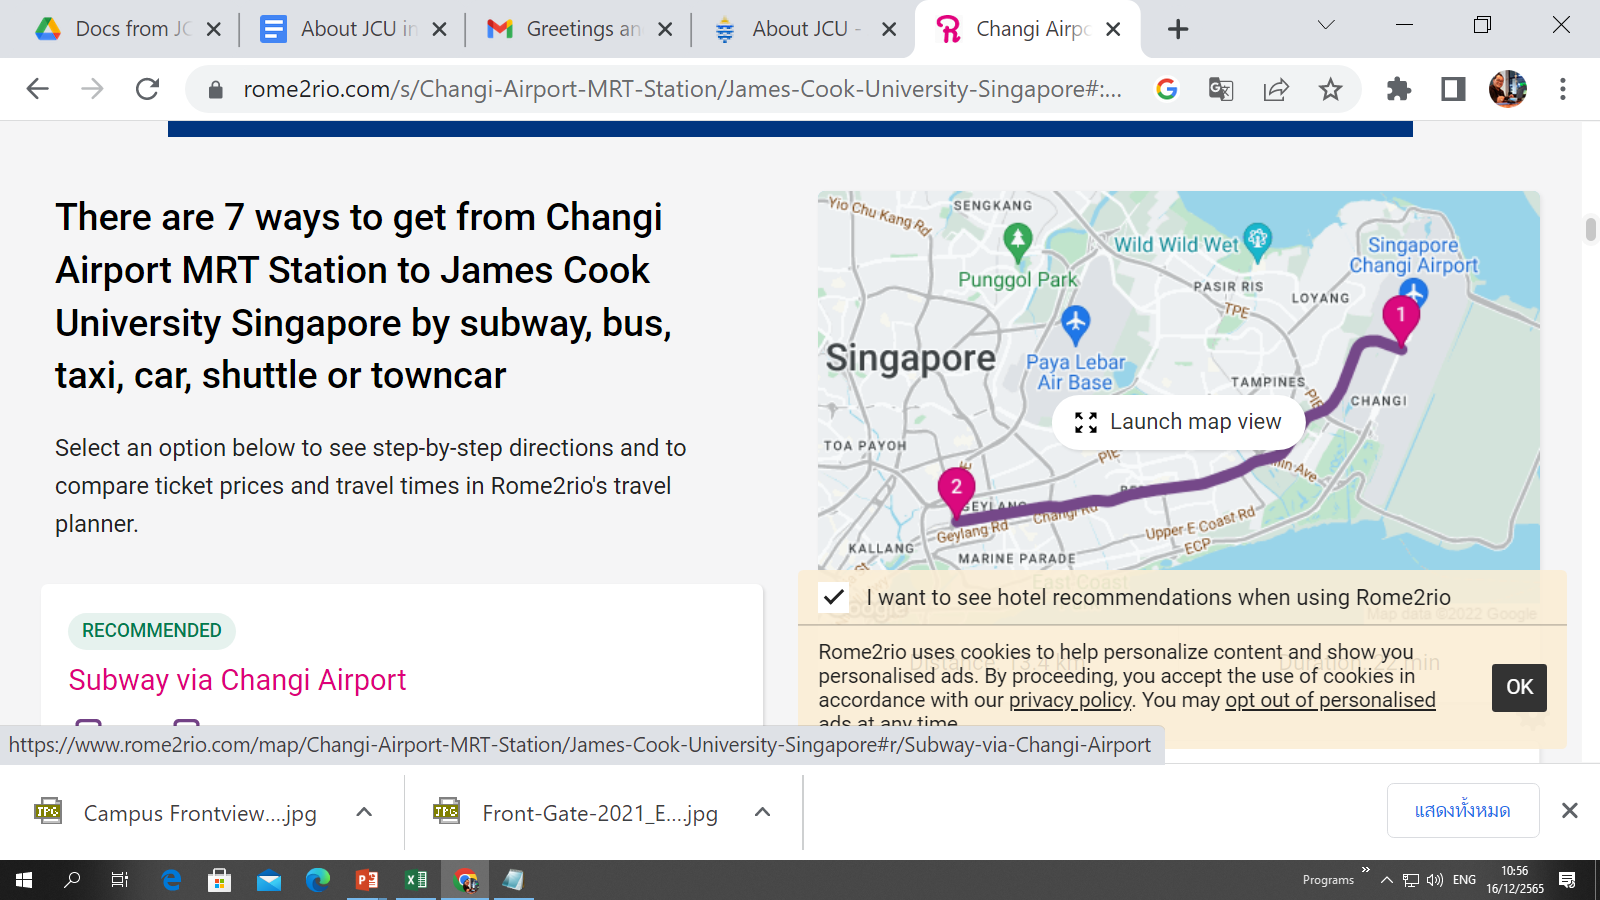Open Windows taskbar search
Image resolution: width=1600 pixels, height=900 pixels.
coord(72,880)
